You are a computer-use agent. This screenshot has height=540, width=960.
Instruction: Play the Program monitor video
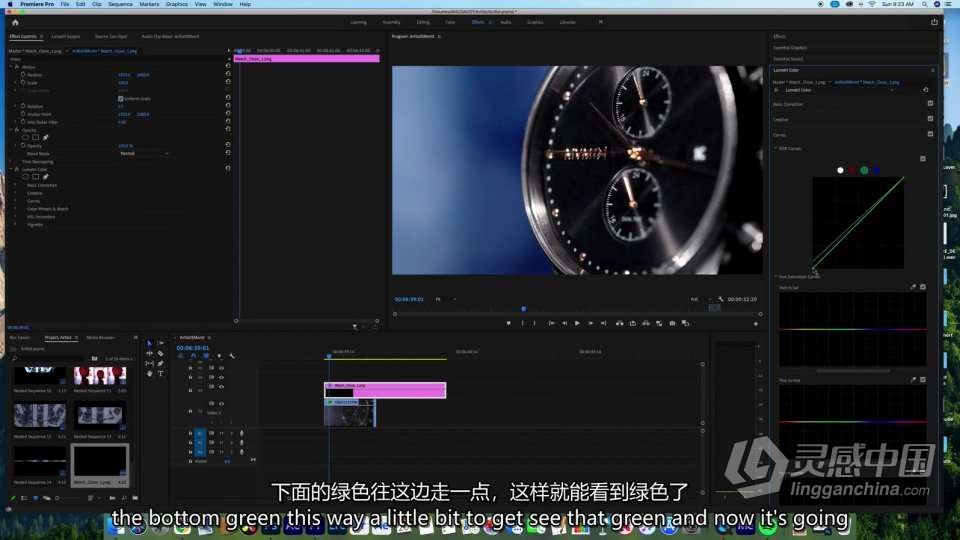[577, 323]
